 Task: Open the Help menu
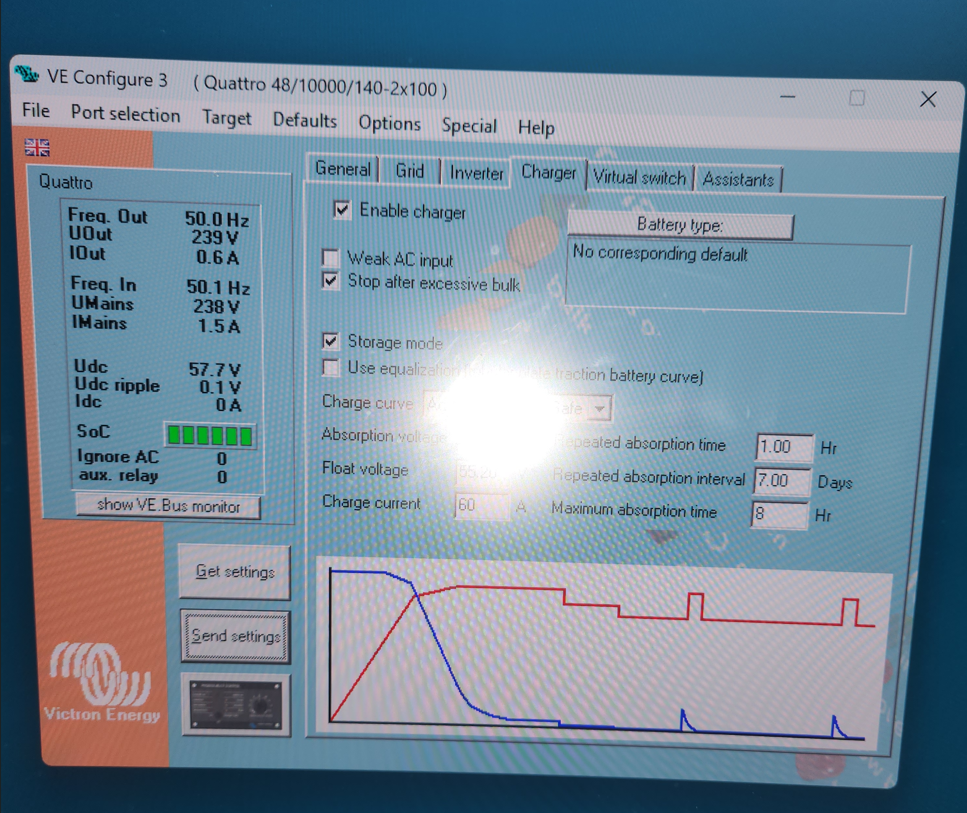[x=536, y=128]
